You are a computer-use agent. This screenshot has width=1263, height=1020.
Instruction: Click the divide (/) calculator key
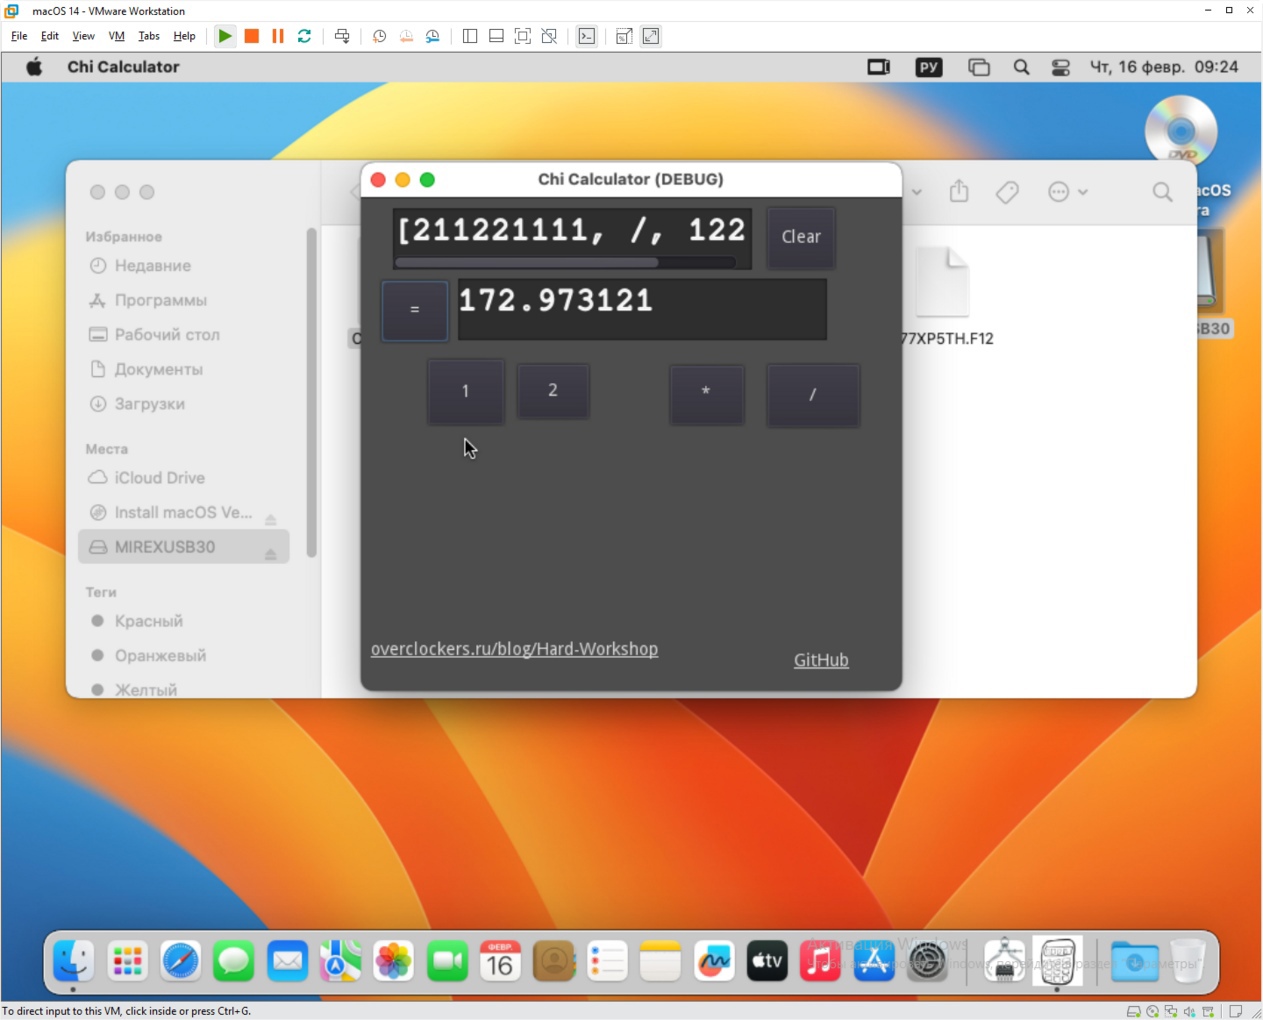[x=813, y=395]
